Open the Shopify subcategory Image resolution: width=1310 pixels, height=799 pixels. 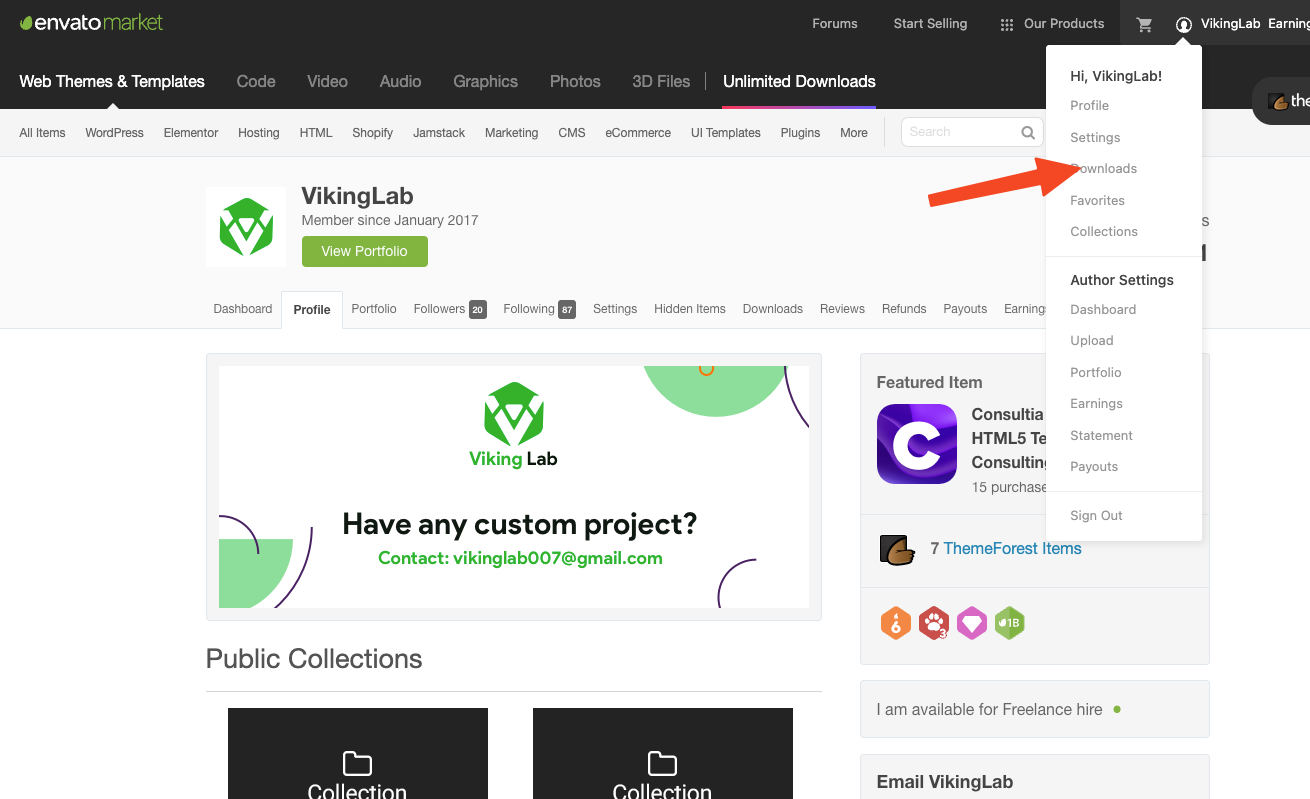pos(372,133)
